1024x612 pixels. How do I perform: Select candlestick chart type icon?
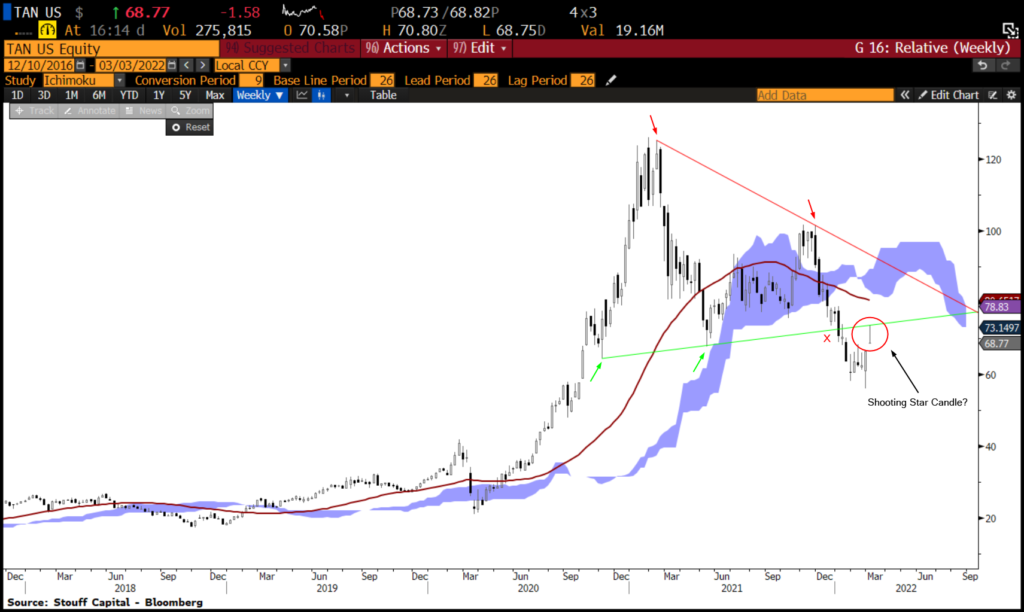321,95
